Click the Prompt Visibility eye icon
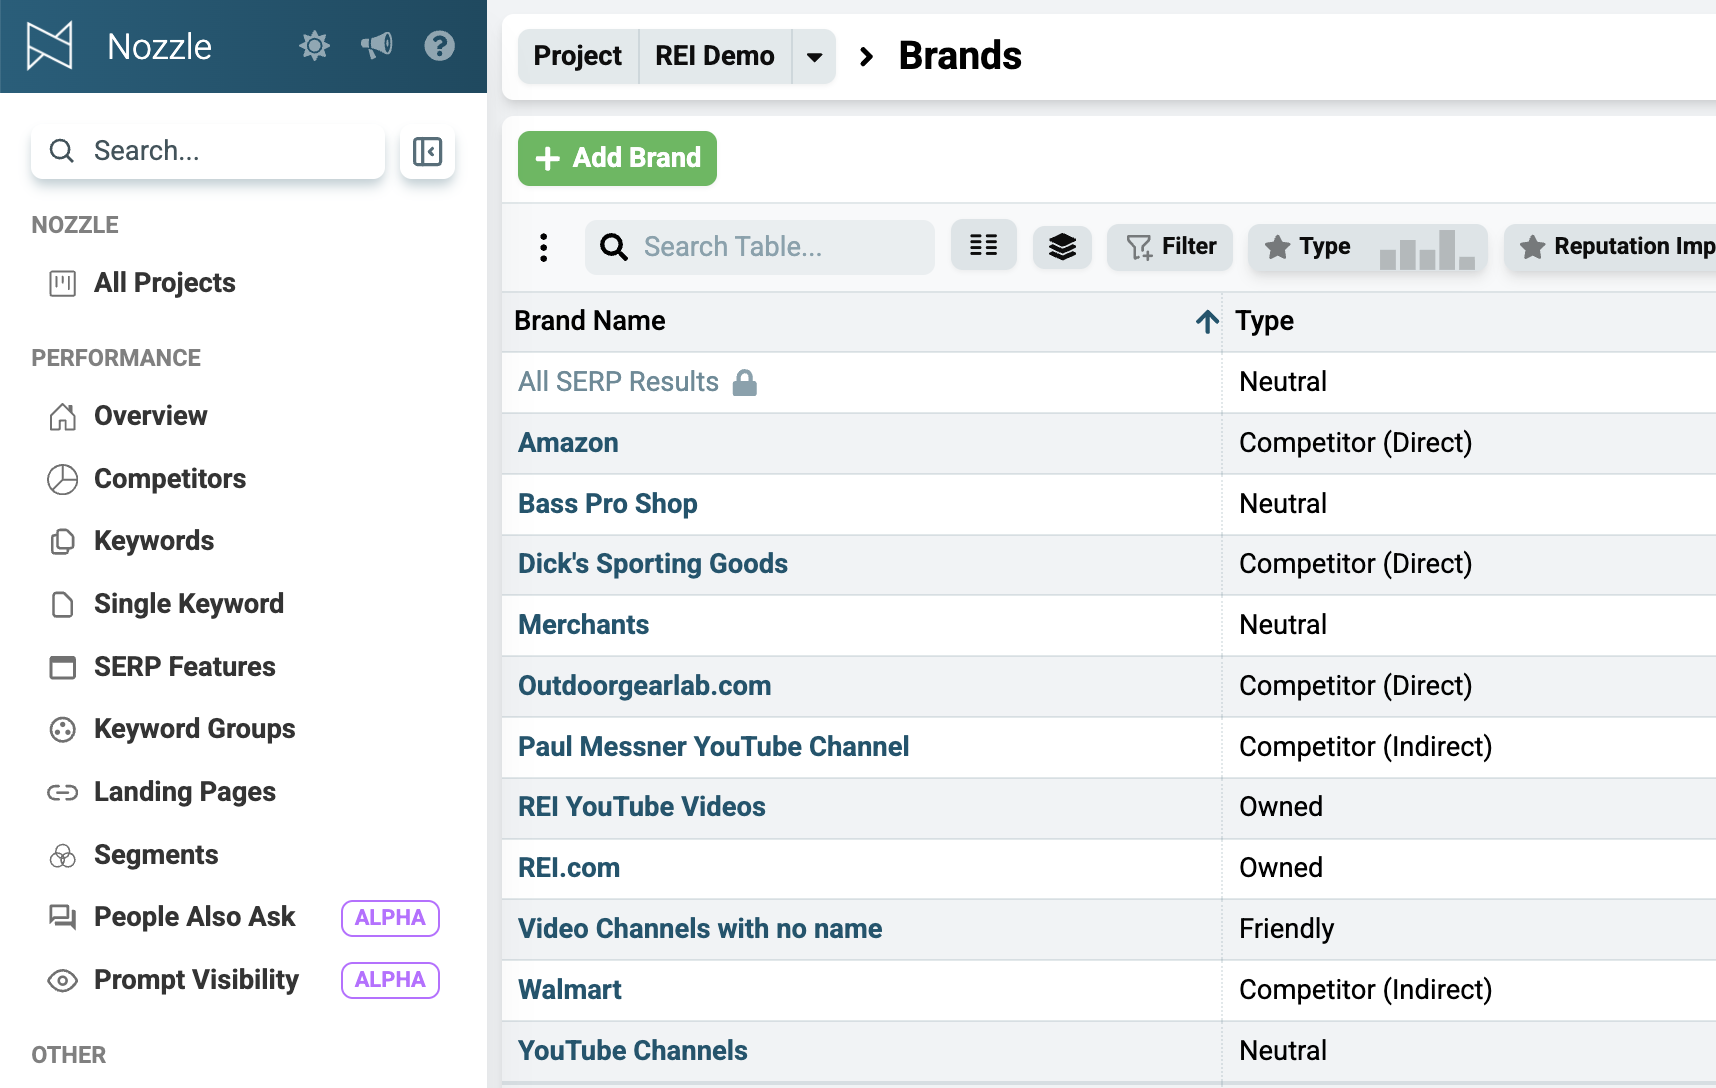This screenshot has width=1716, height=1088. (62, 980)
